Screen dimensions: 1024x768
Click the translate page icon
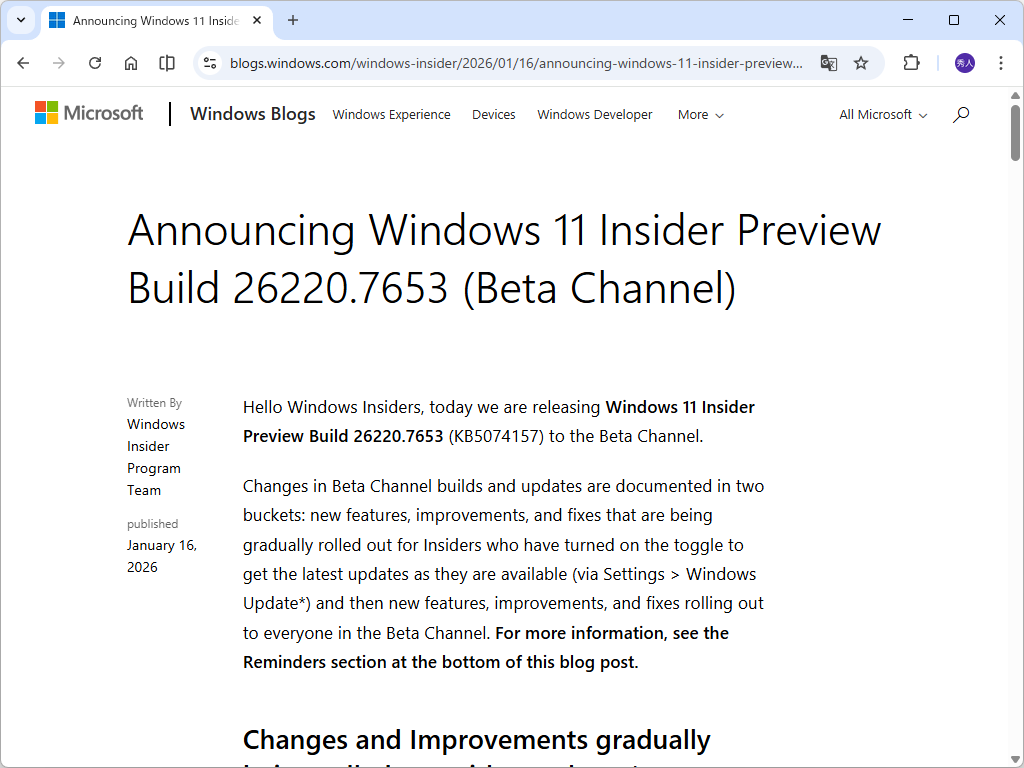tap(829, 63)
